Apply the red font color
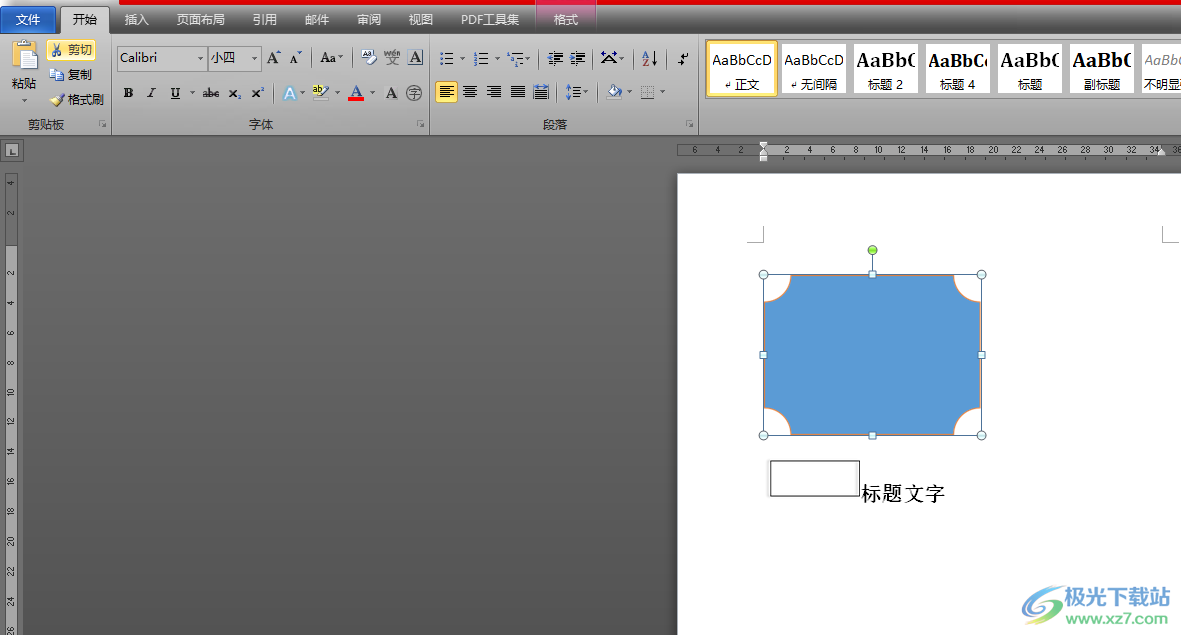 coord(356,93)
